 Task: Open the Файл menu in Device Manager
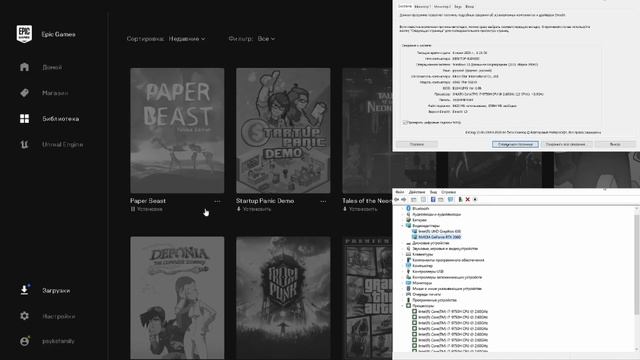coord(400,192)
